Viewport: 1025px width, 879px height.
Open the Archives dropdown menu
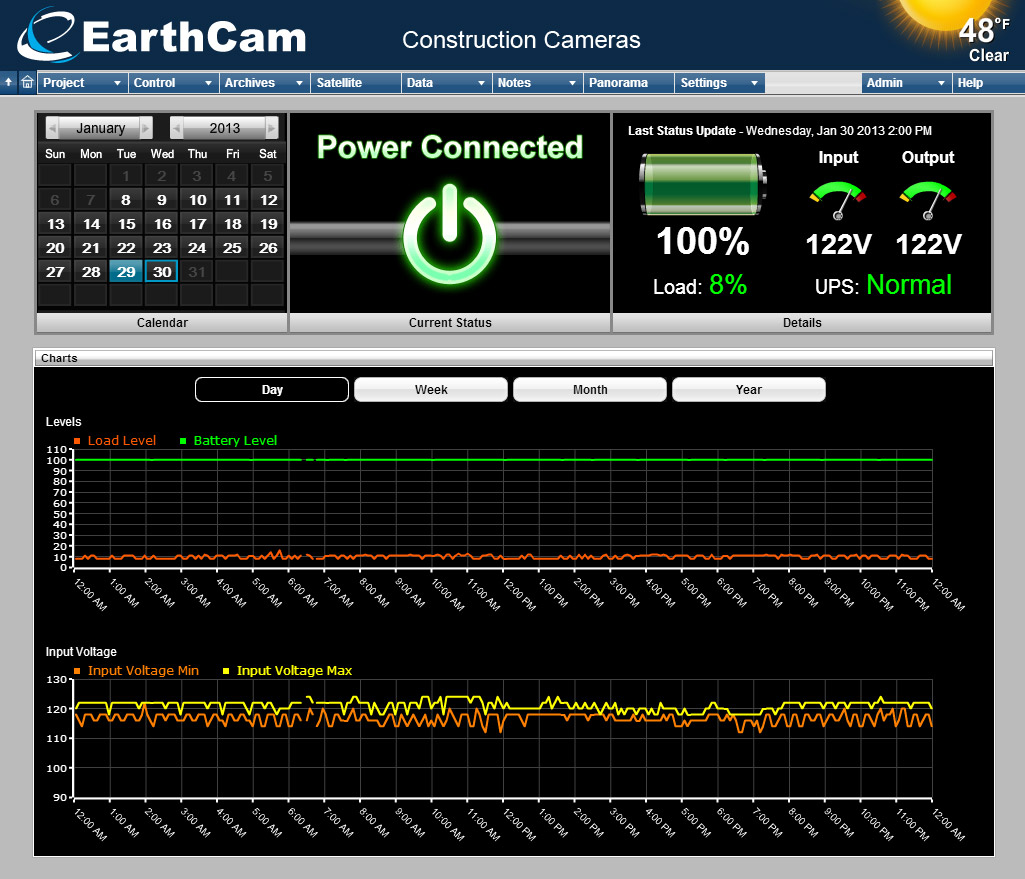coord(264,83)
